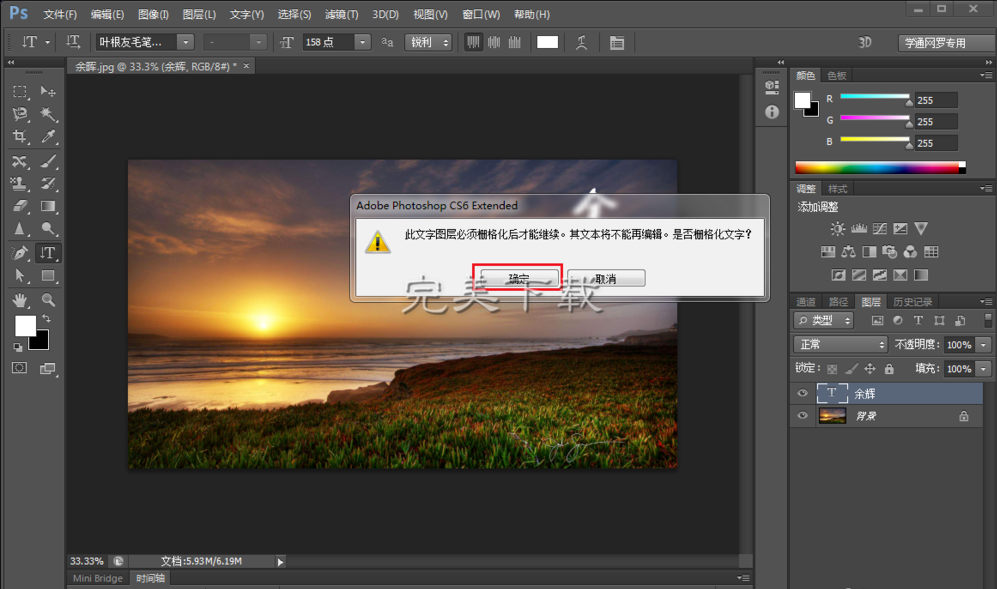Select the Crop tool in the toolbox
The height and width of the screenshot is (589, 997).
pos(19,137)
